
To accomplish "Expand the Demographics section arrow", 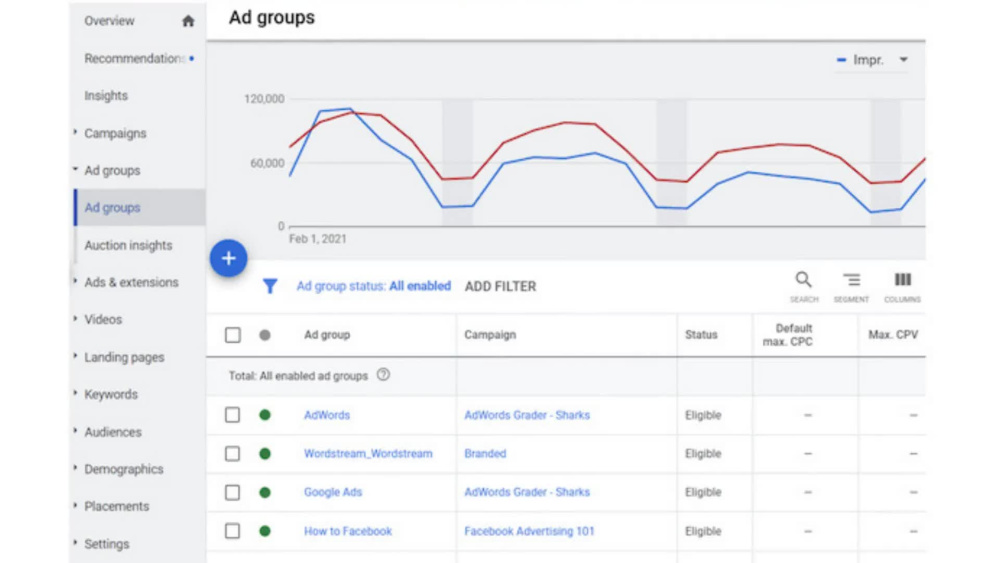I will (x=75, y=468).
